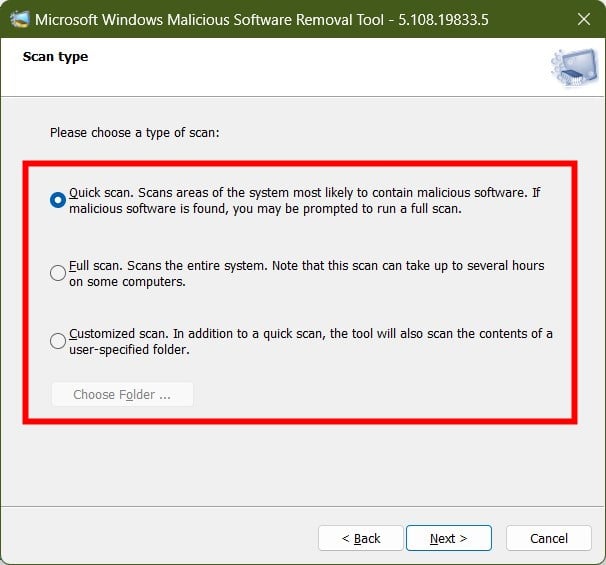Go back with the Back button
The height and width of the screenshot is (565, 606).
[x=361, y=538]
